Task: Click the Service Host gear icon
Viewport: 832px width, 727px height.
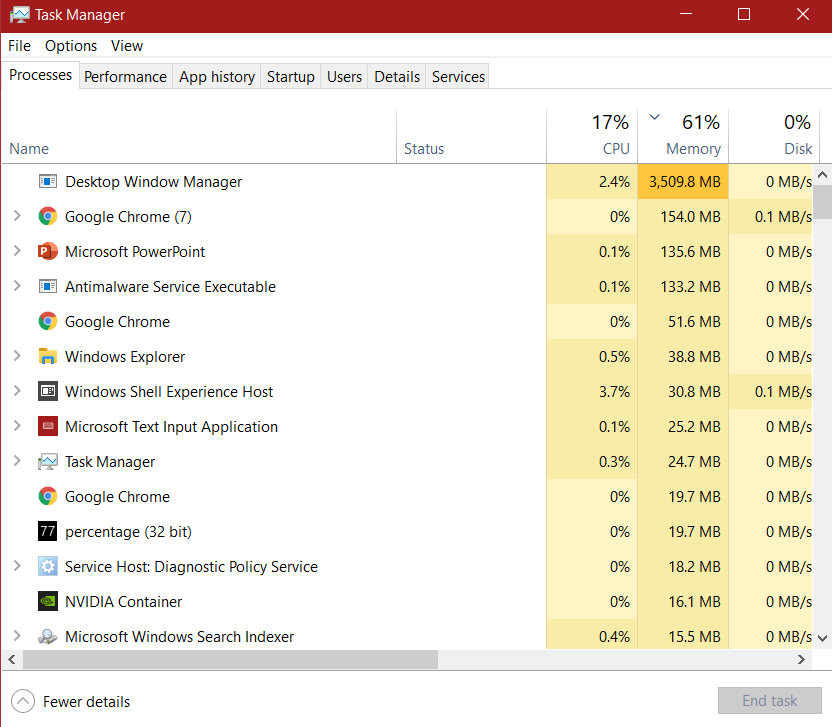Action: tap(48, 566)
